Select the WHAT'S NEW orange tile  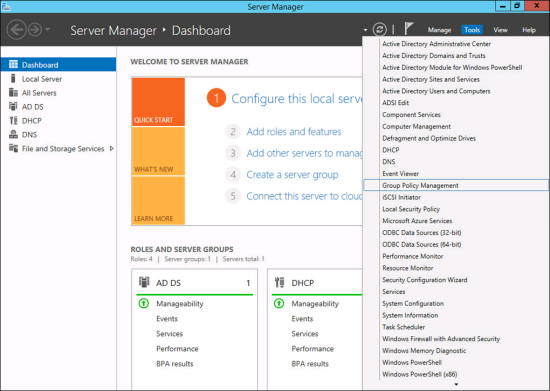click(x=159, y=151)
